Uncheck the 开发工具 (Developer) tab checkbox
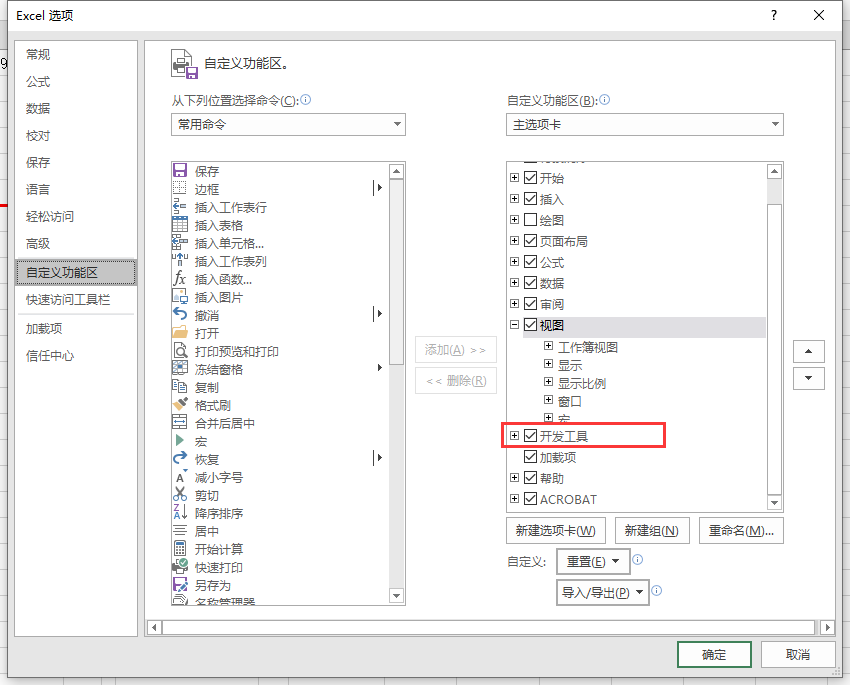 pos(531,436)
